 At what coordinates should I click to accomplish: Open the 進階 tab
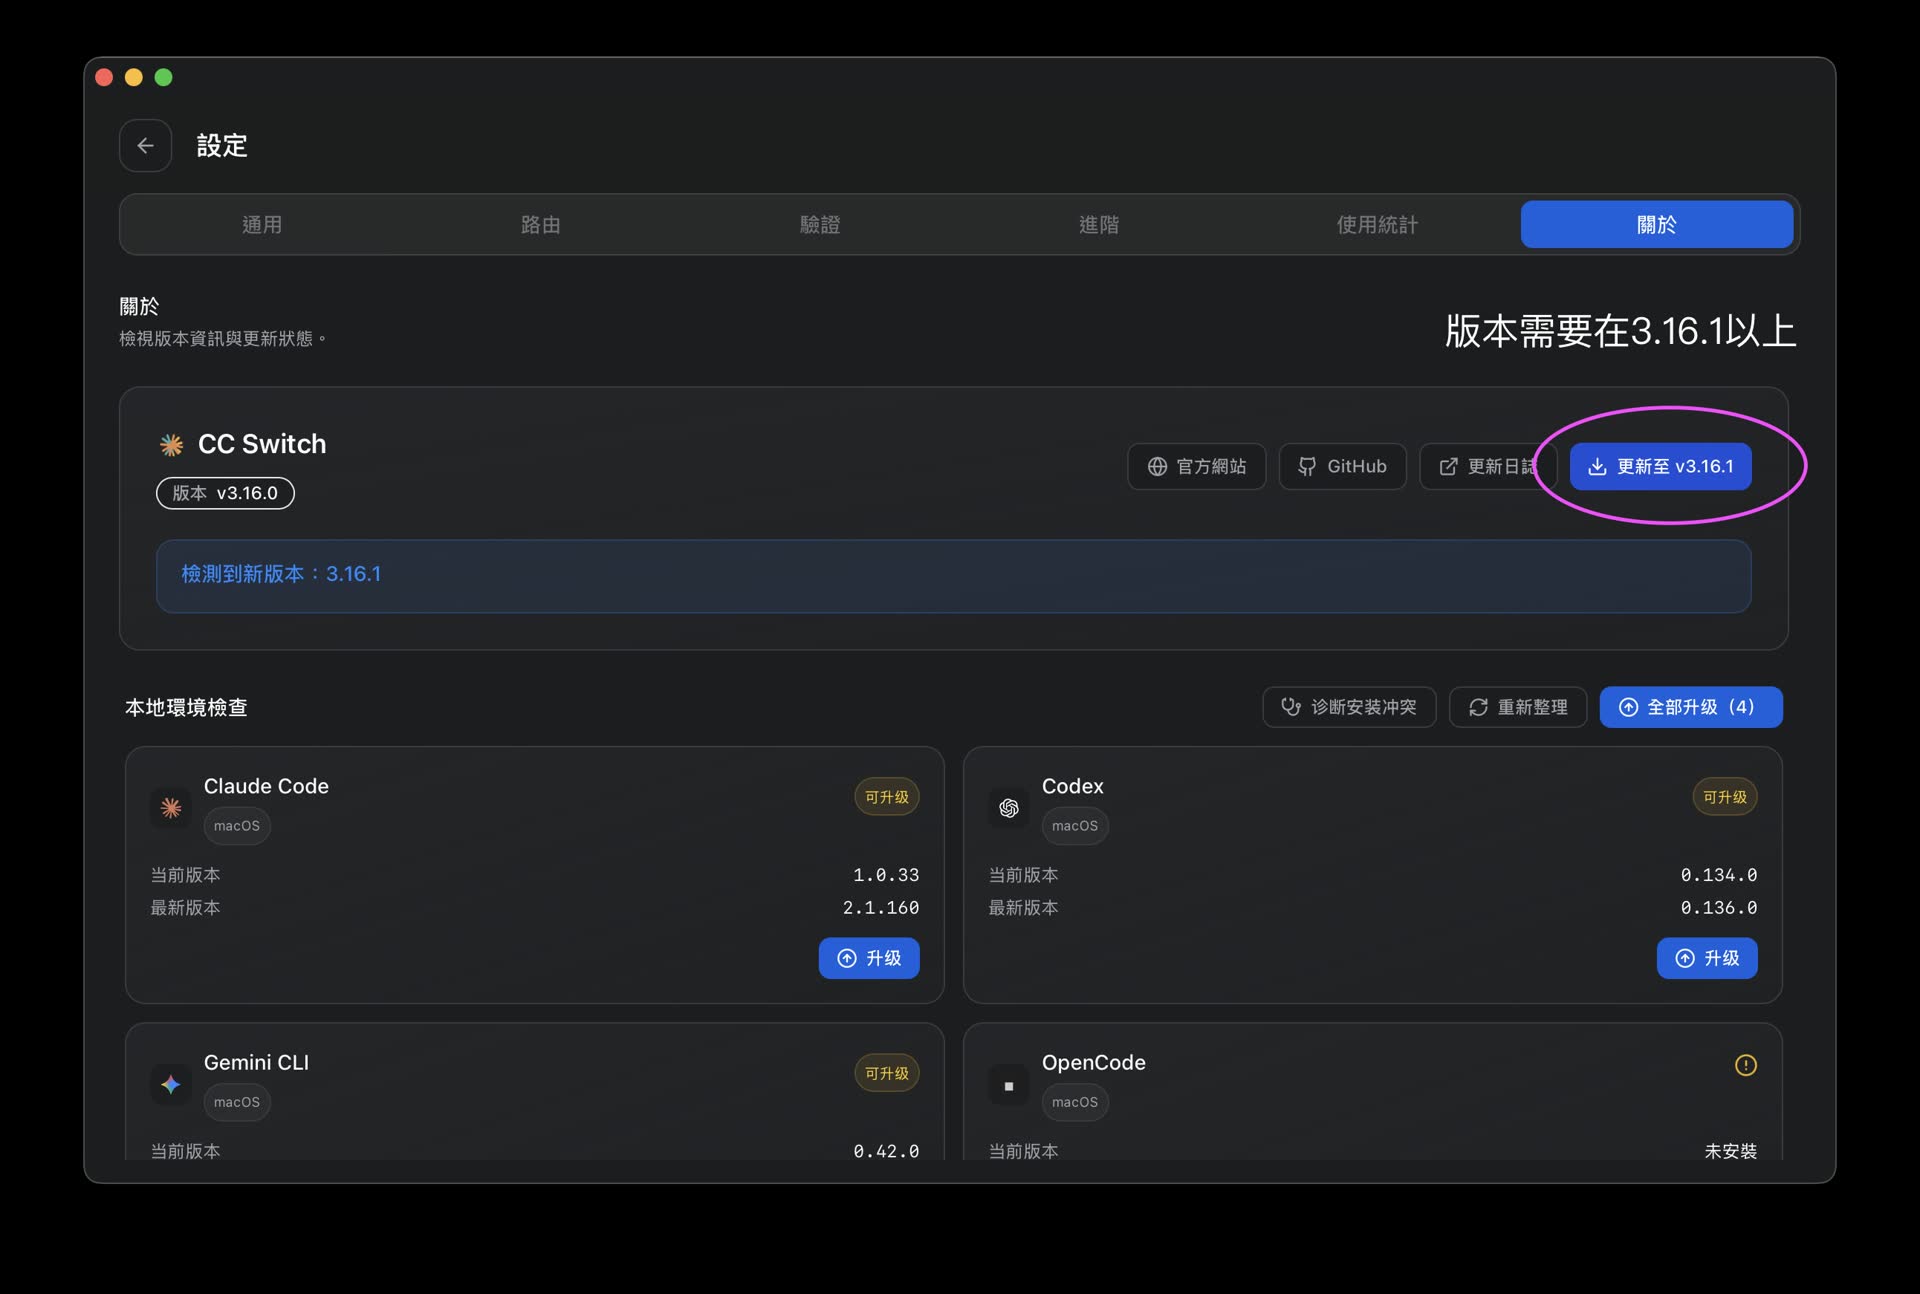pos(1099,225)
